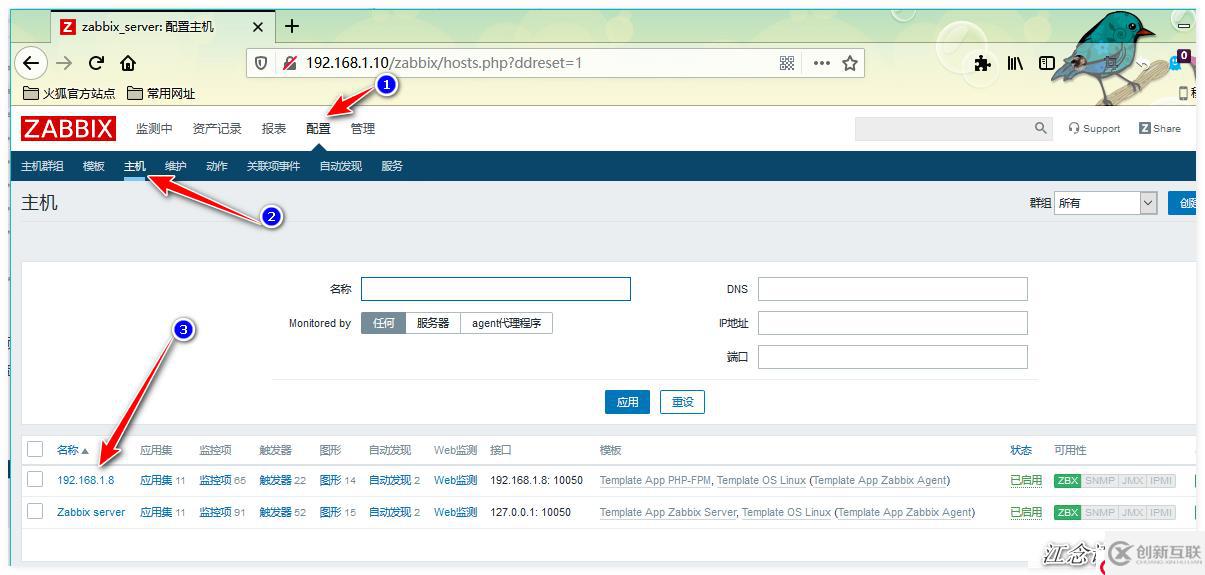Close the zabbix_server browser tab
Image resolution: width=1205 pixels, height=575 pixels.
(258, 27)
